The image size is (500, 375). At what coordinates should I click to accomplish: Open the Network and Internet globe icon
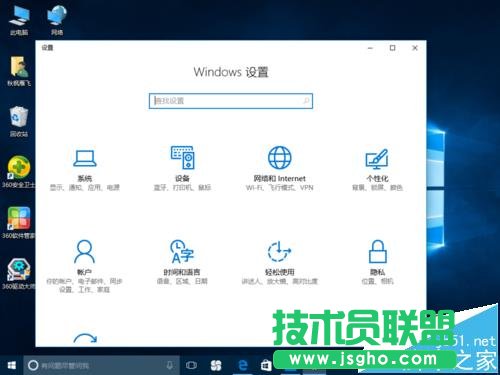coord(279,157)
